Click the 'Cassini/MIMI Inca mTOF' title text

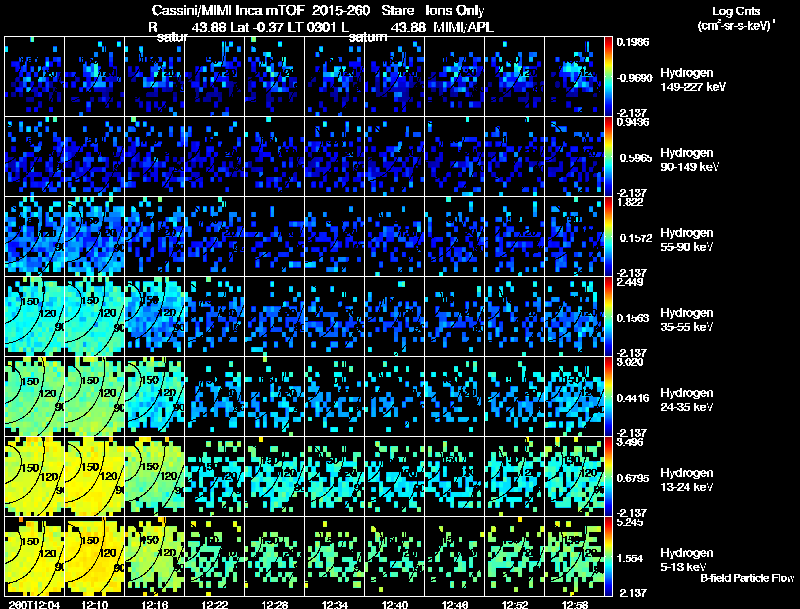228,10
